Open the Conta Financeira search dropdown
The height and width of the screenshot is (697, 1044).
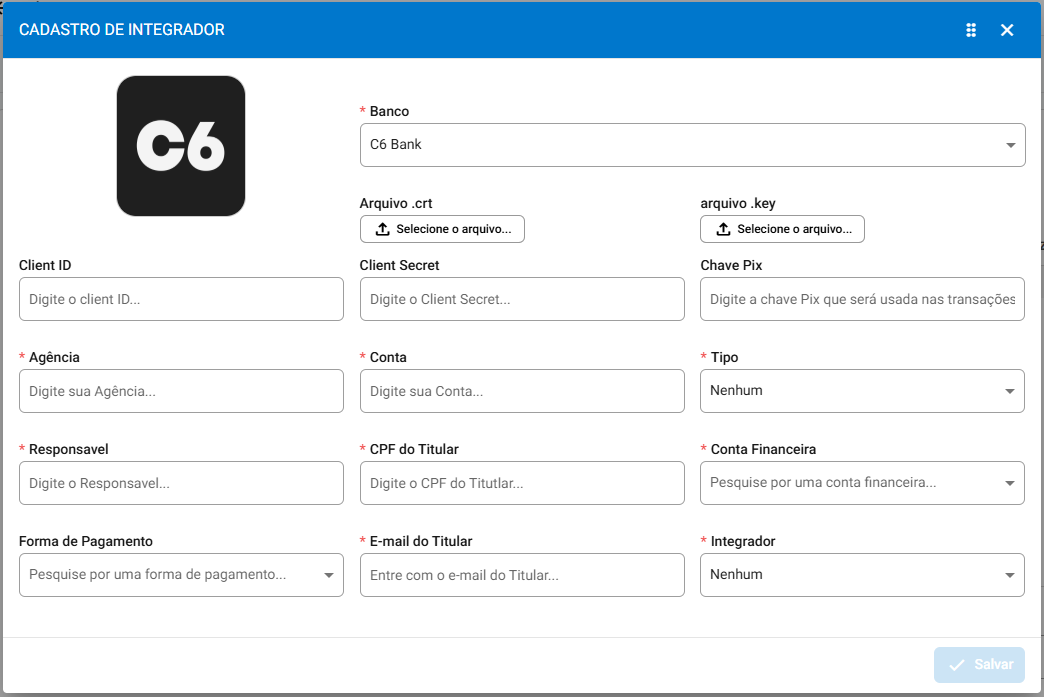pos(861,483)
